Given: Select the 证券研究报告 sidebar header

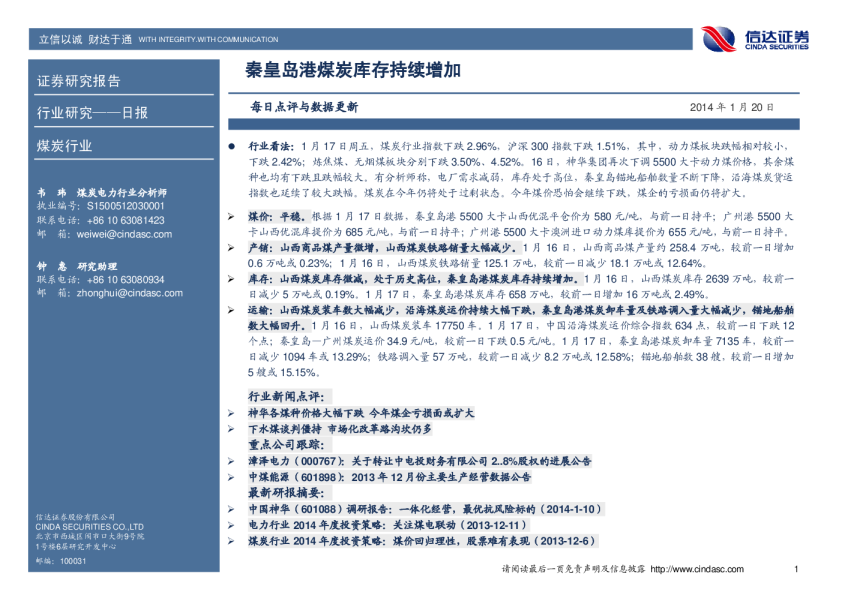Looking at the screenshot, I should [x=78, y=81].
